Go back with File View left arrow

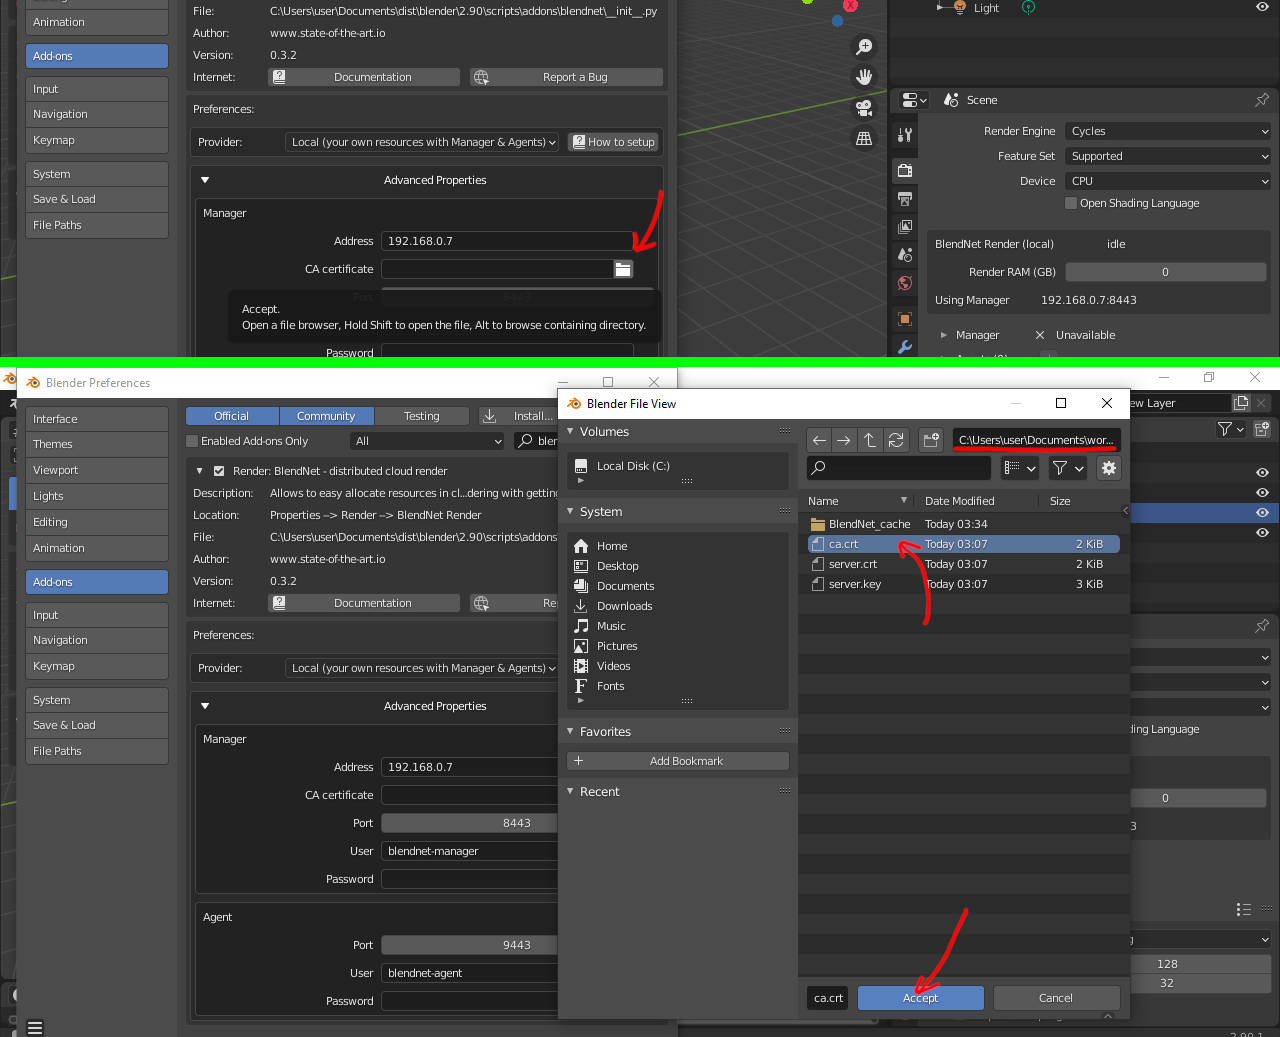pyautogui.click(x=819, y=440)
